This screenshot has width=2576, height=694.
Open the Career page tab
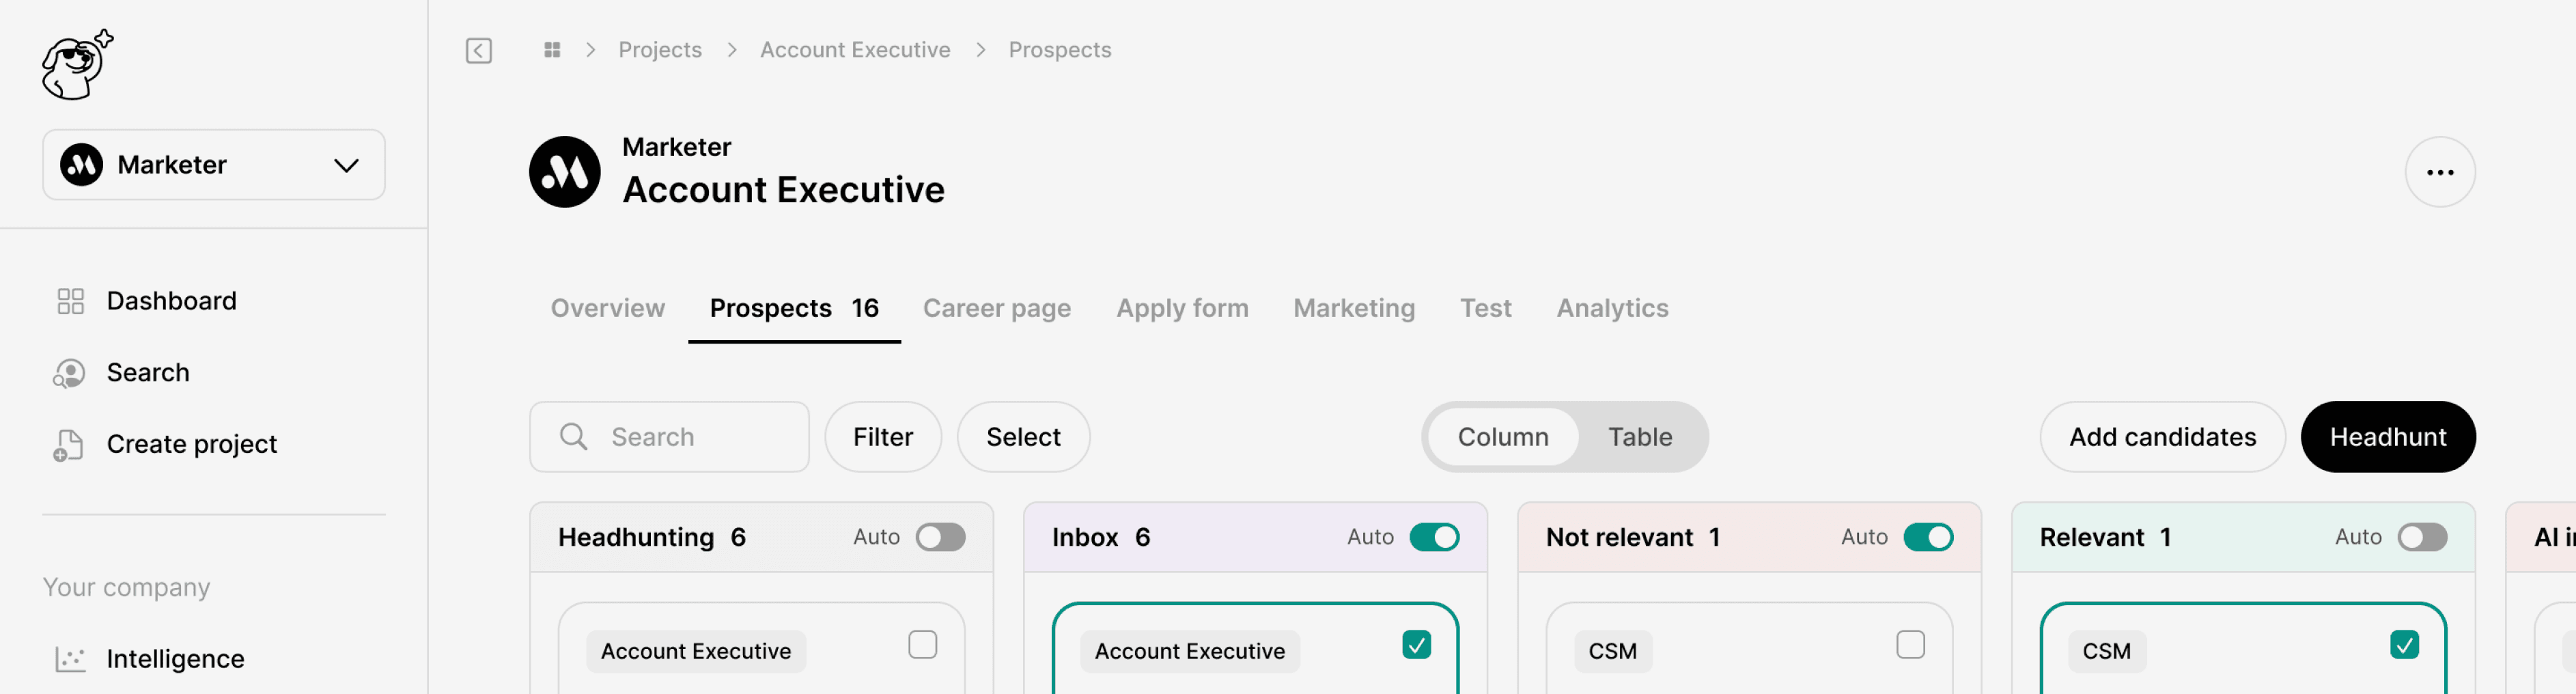[x=997, y=309]
